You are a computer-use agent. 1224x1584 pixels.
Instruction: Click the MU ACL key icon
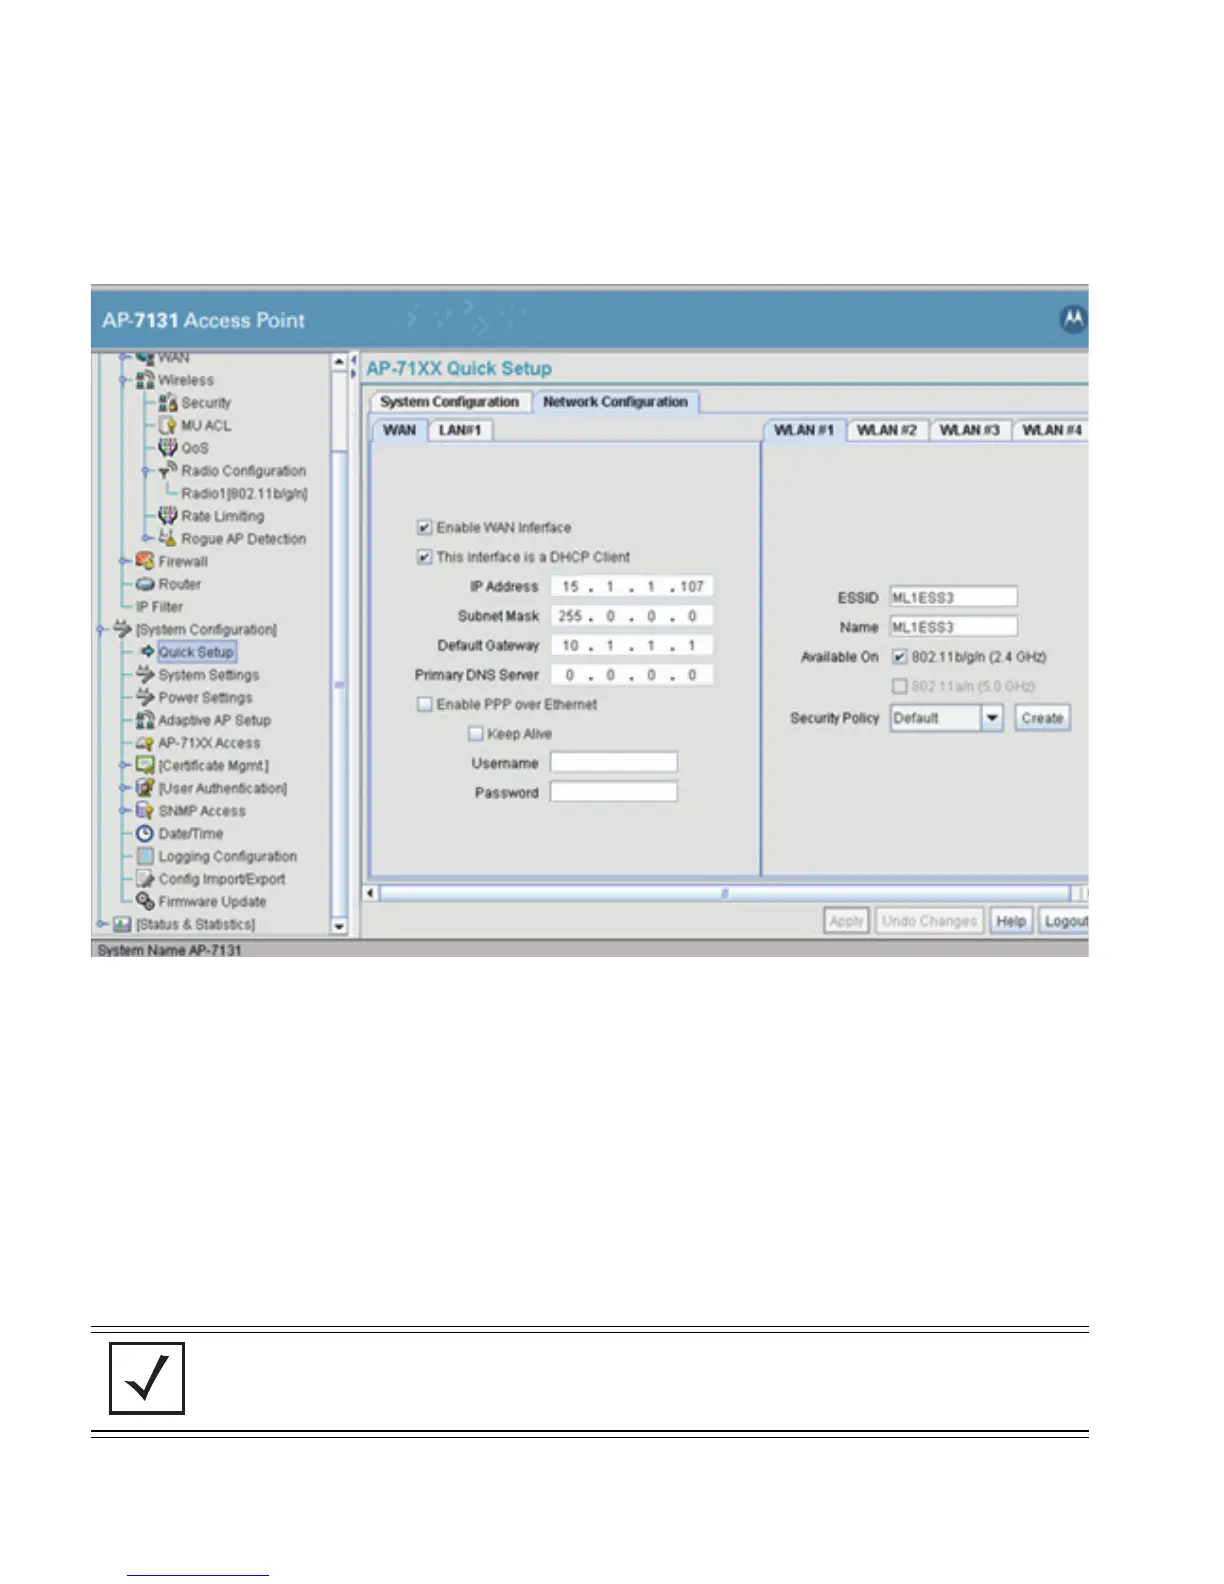click(168, 426)
